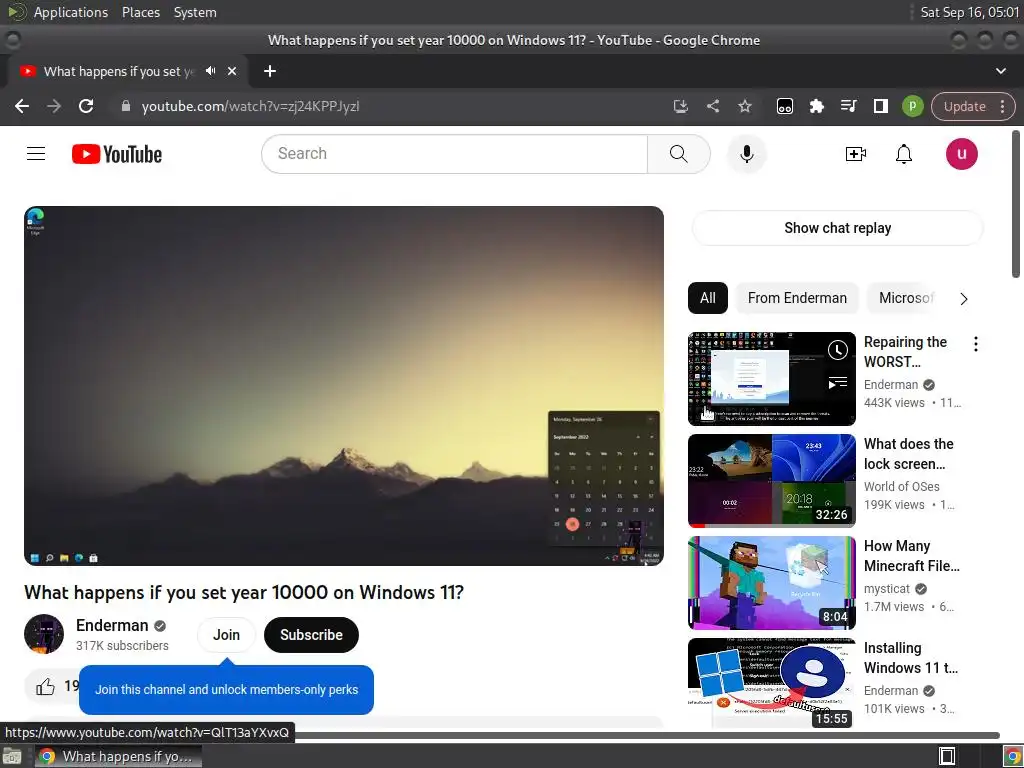This screenshot has height=768, width=1024.
Task: Open the site info lock icon
Action: [126, 106]
